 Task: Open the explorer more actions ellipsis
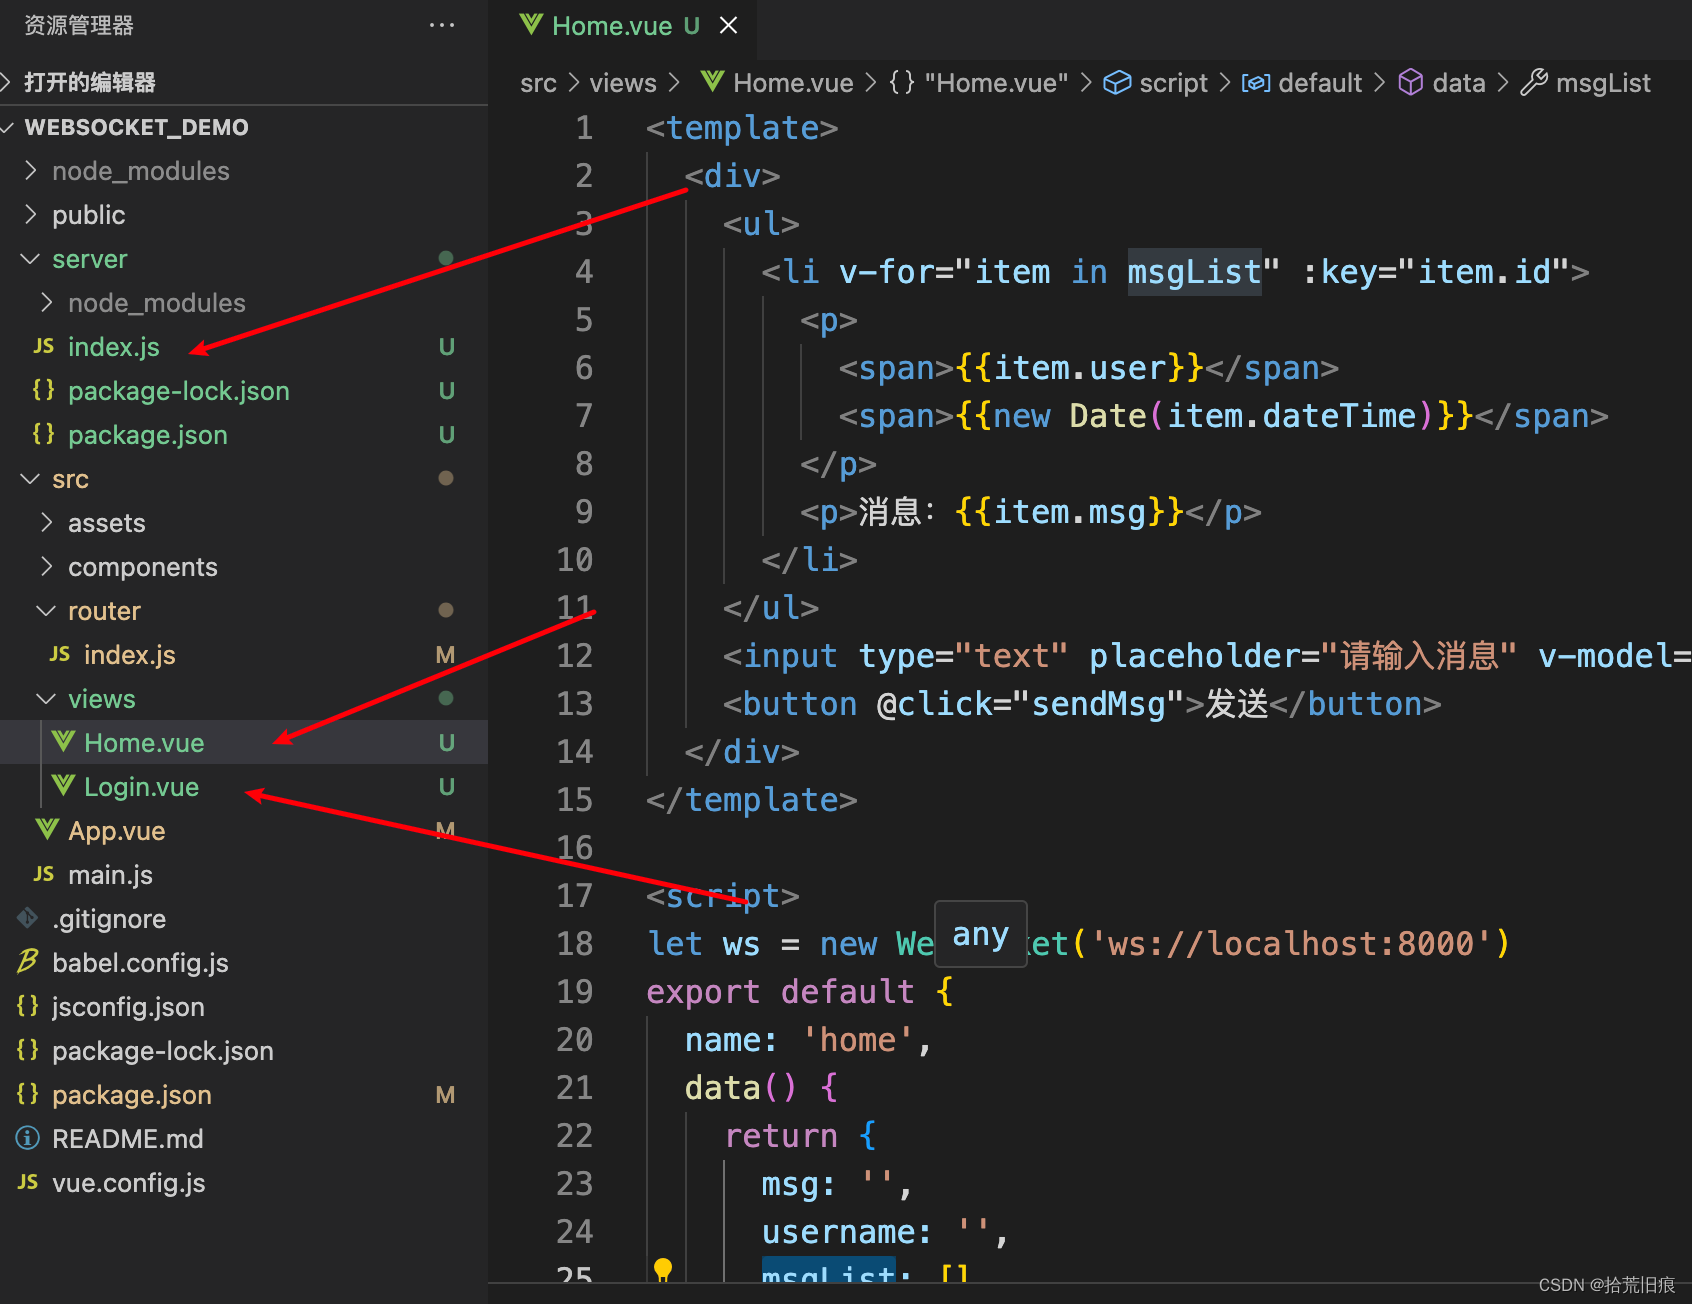pos(441,25)
